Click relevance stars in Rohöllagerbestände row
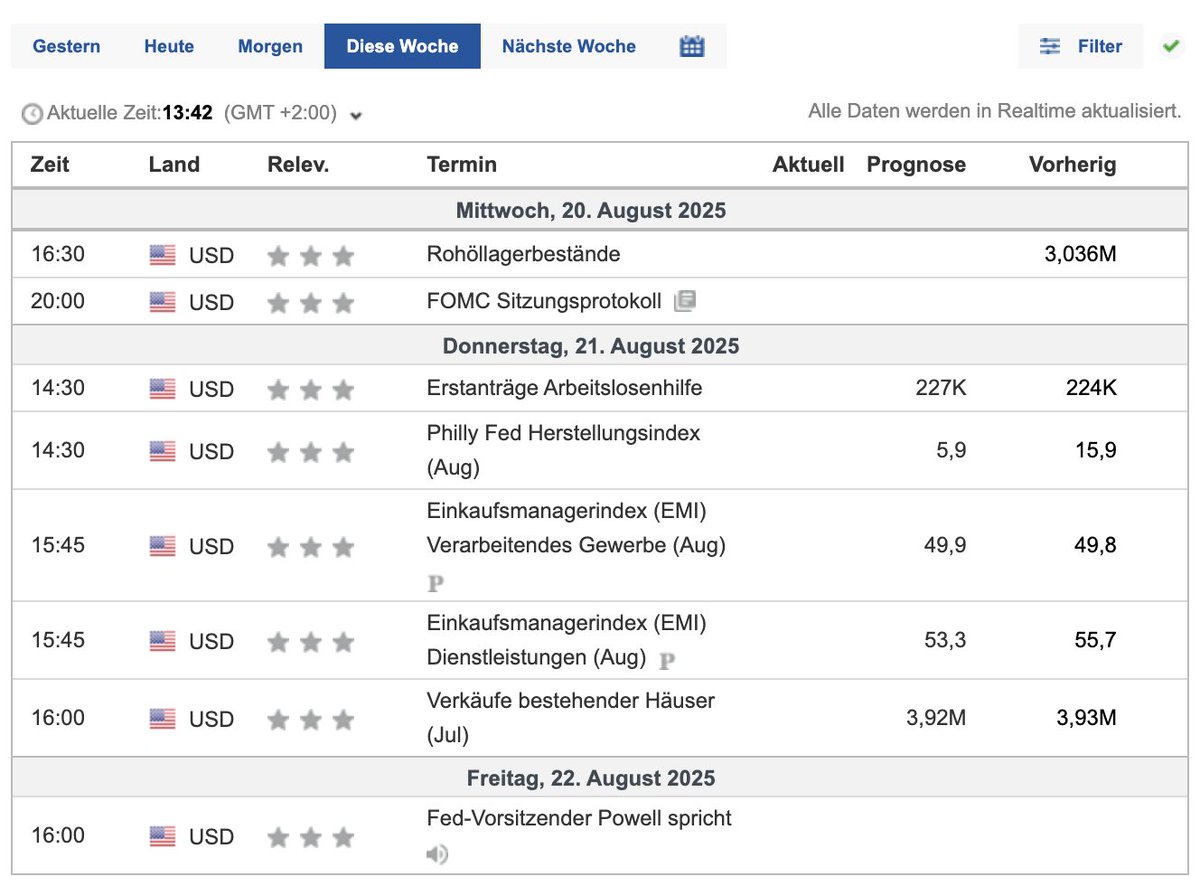This screenshot has width=1200, height=886. 311,256
